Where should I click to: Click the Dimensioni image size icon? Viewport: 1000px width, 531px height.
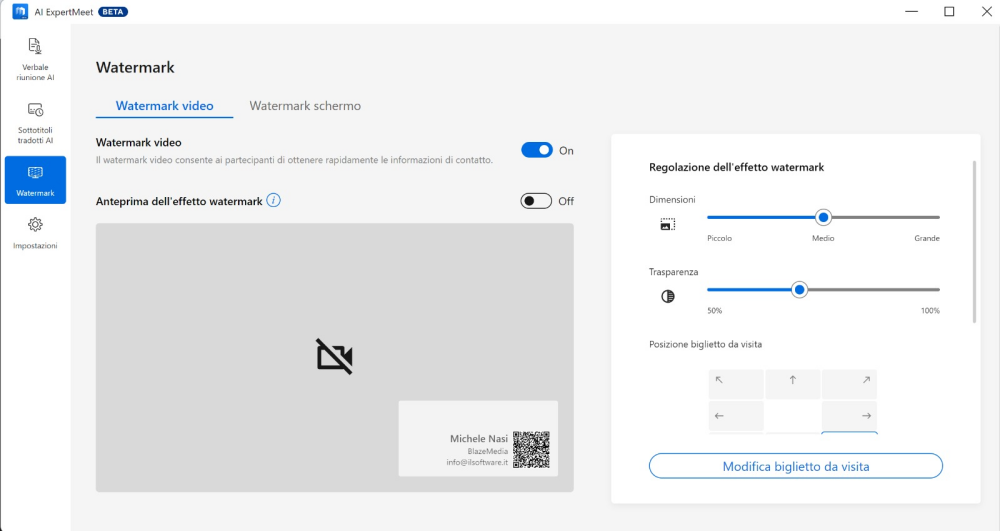pyautogui.click(x=668, y=224)
